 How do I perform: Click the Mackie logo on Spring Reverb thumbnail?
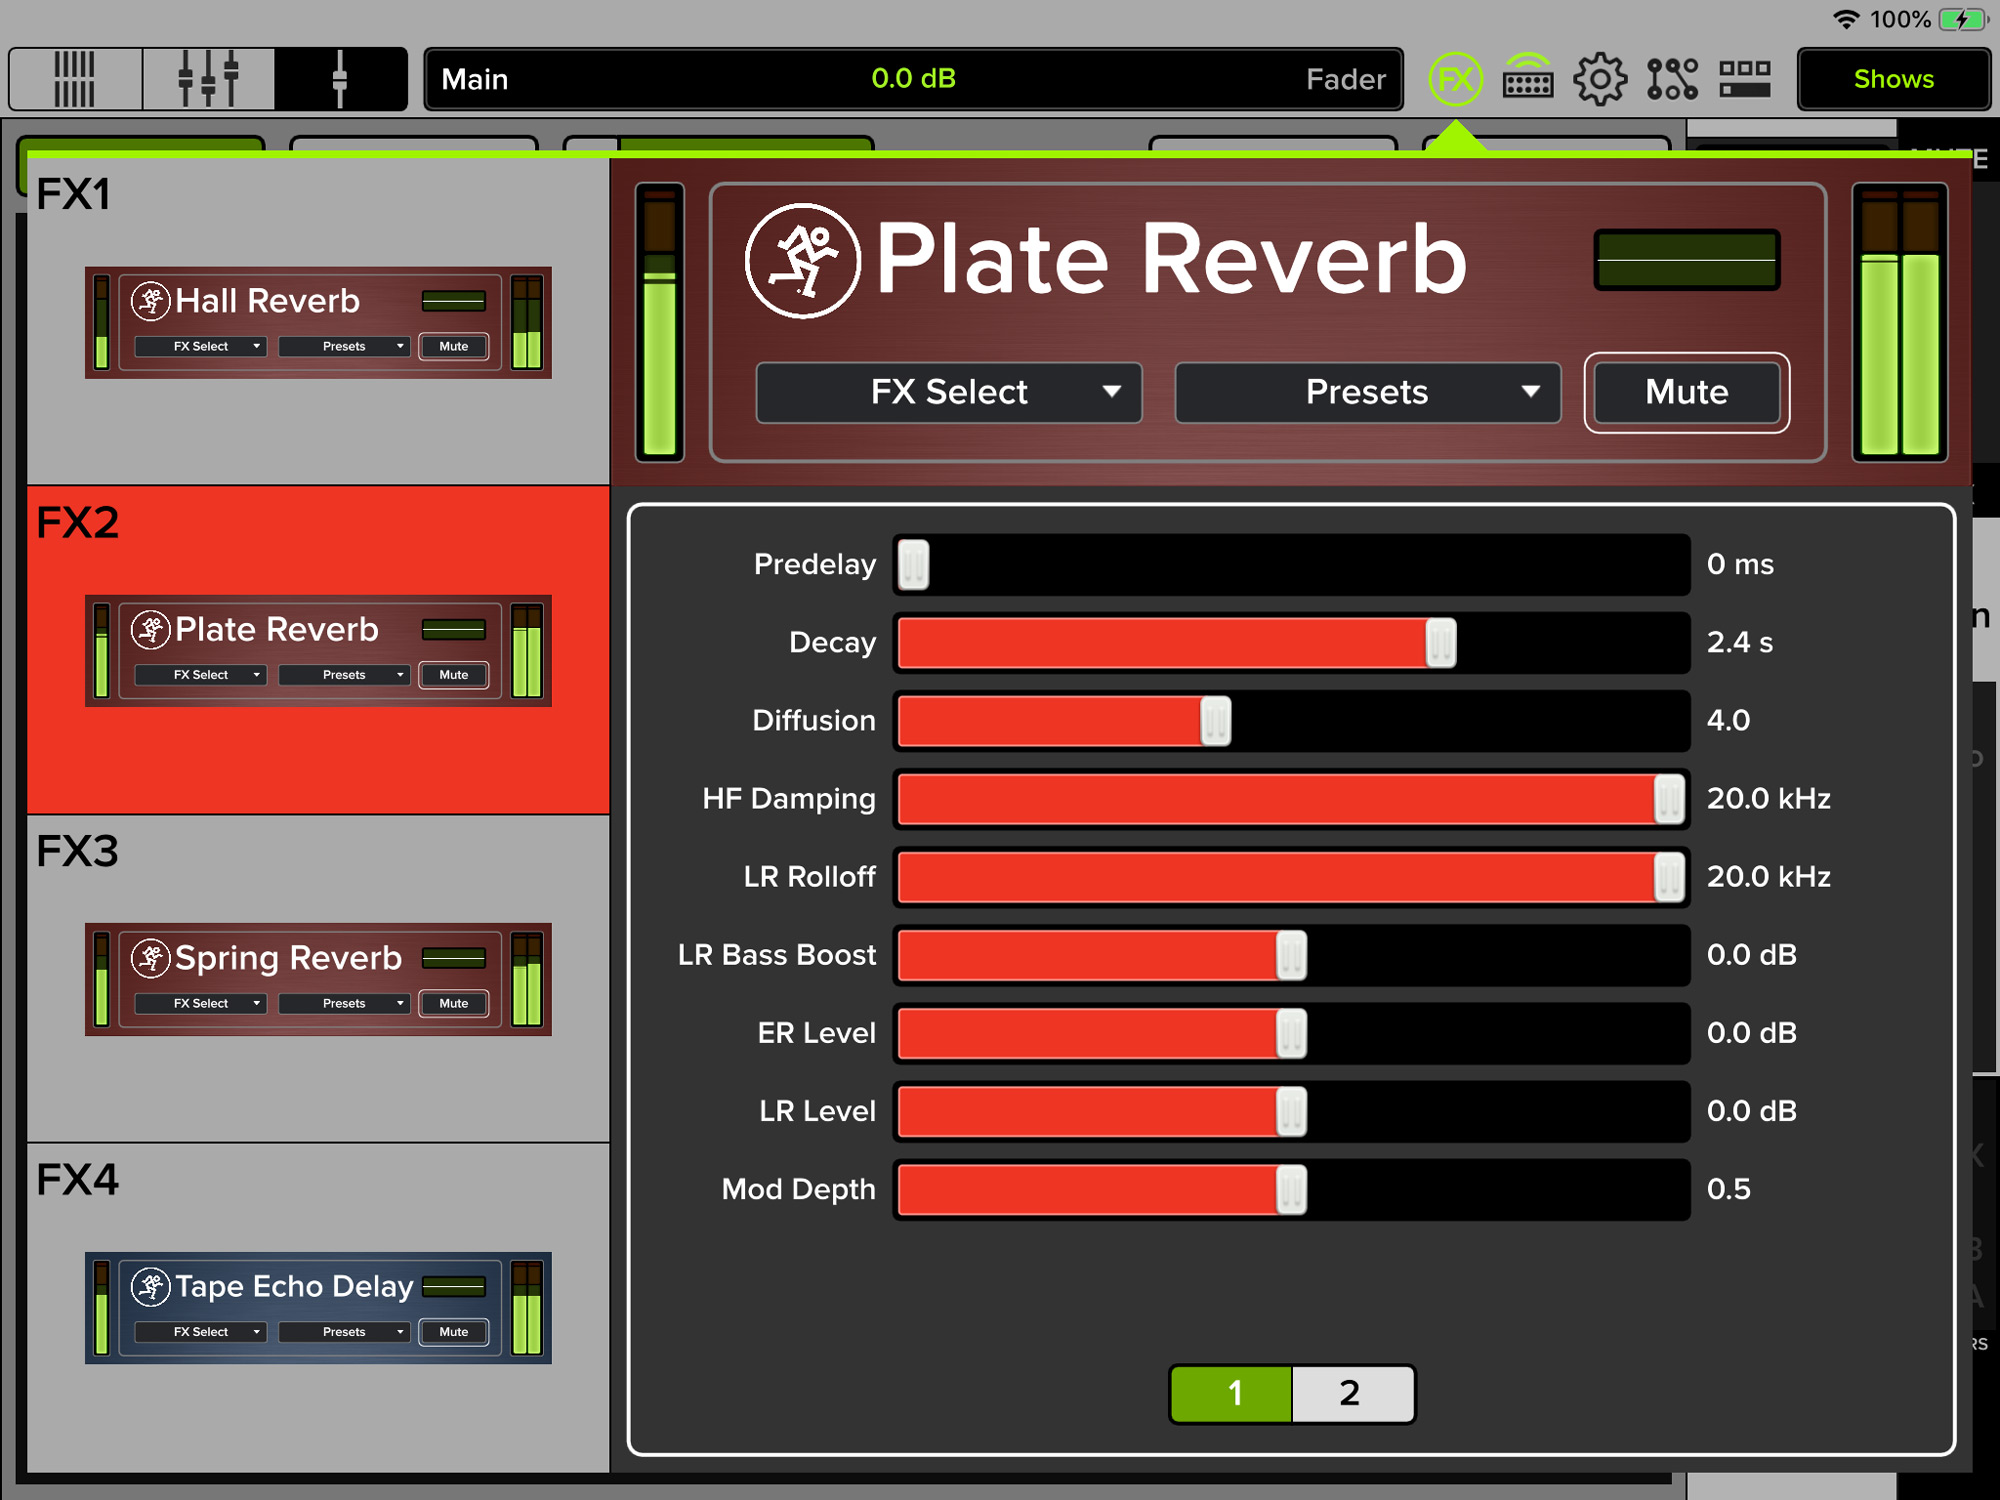(x=151, y=958)
